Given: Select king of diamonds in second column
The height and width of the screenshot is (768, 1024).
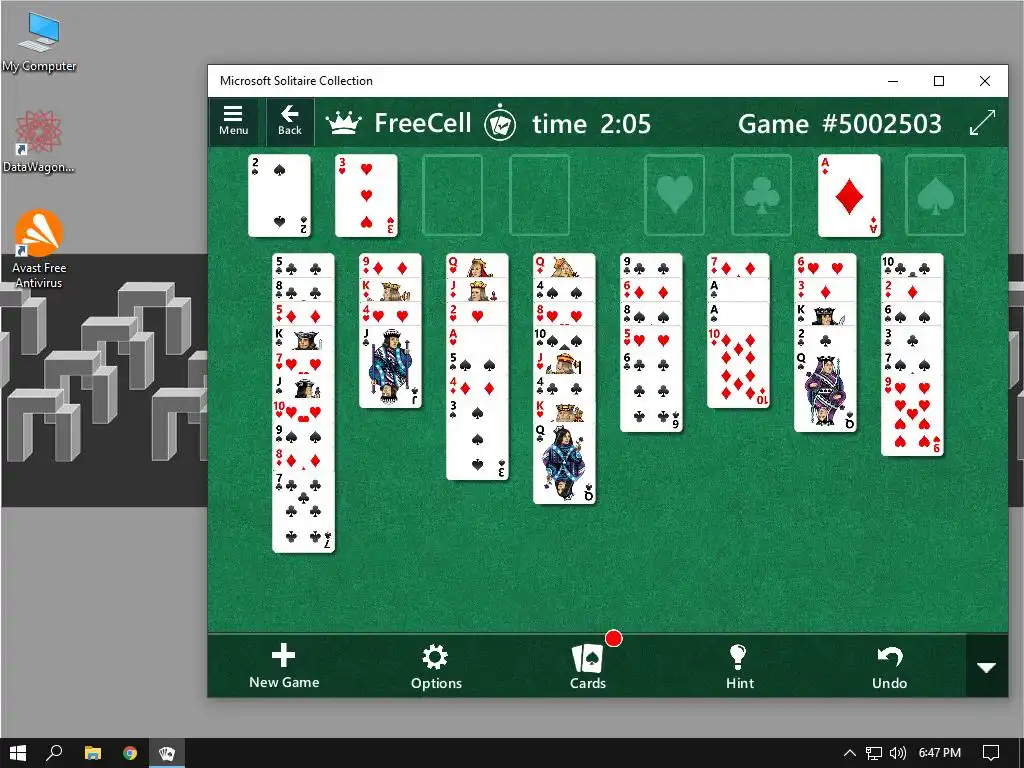Looking at the screenshot, I should [390, 290].
